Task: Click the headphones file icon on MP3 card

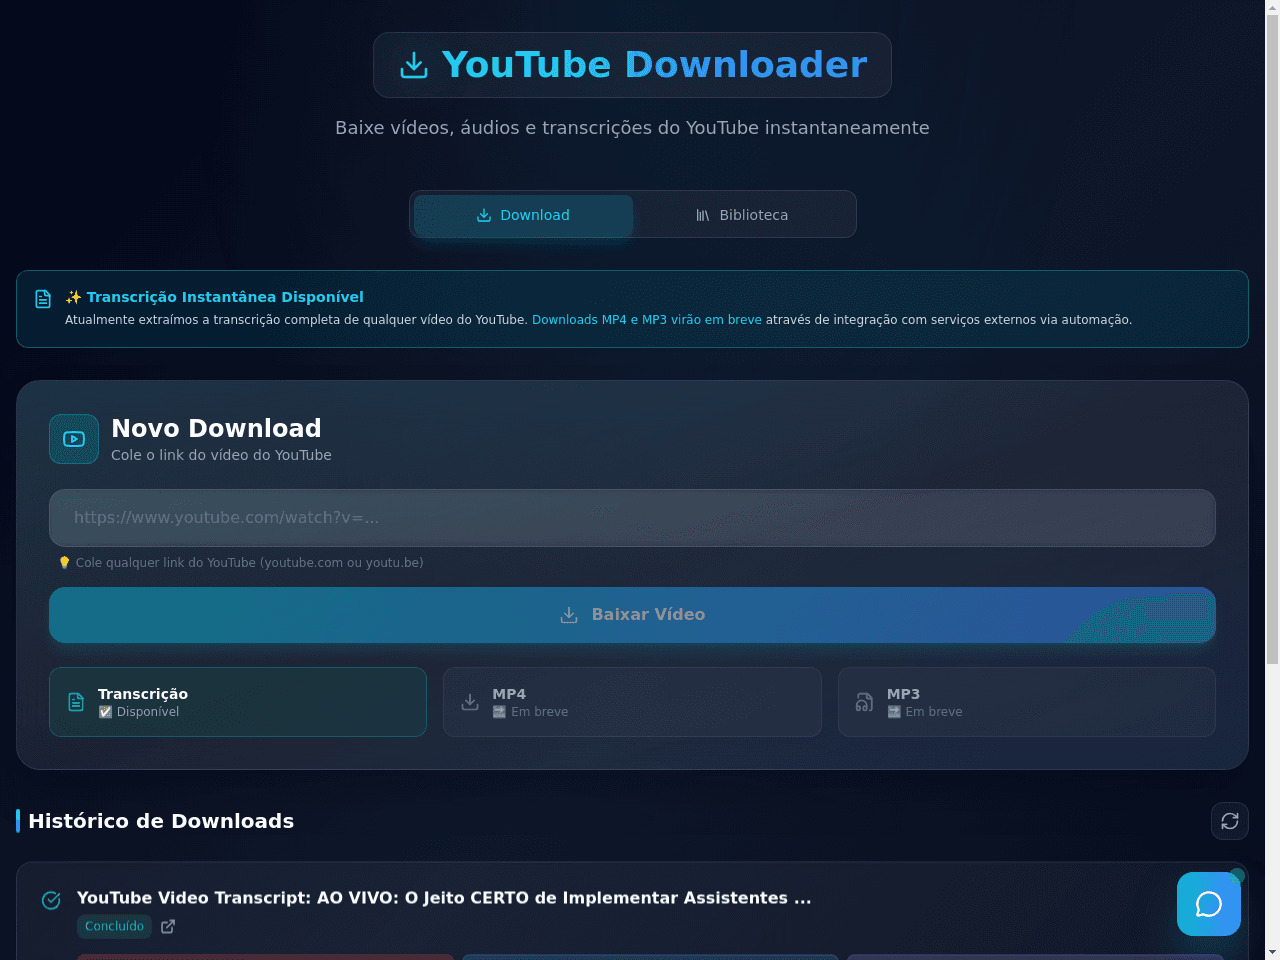Action: coord(865,702)
